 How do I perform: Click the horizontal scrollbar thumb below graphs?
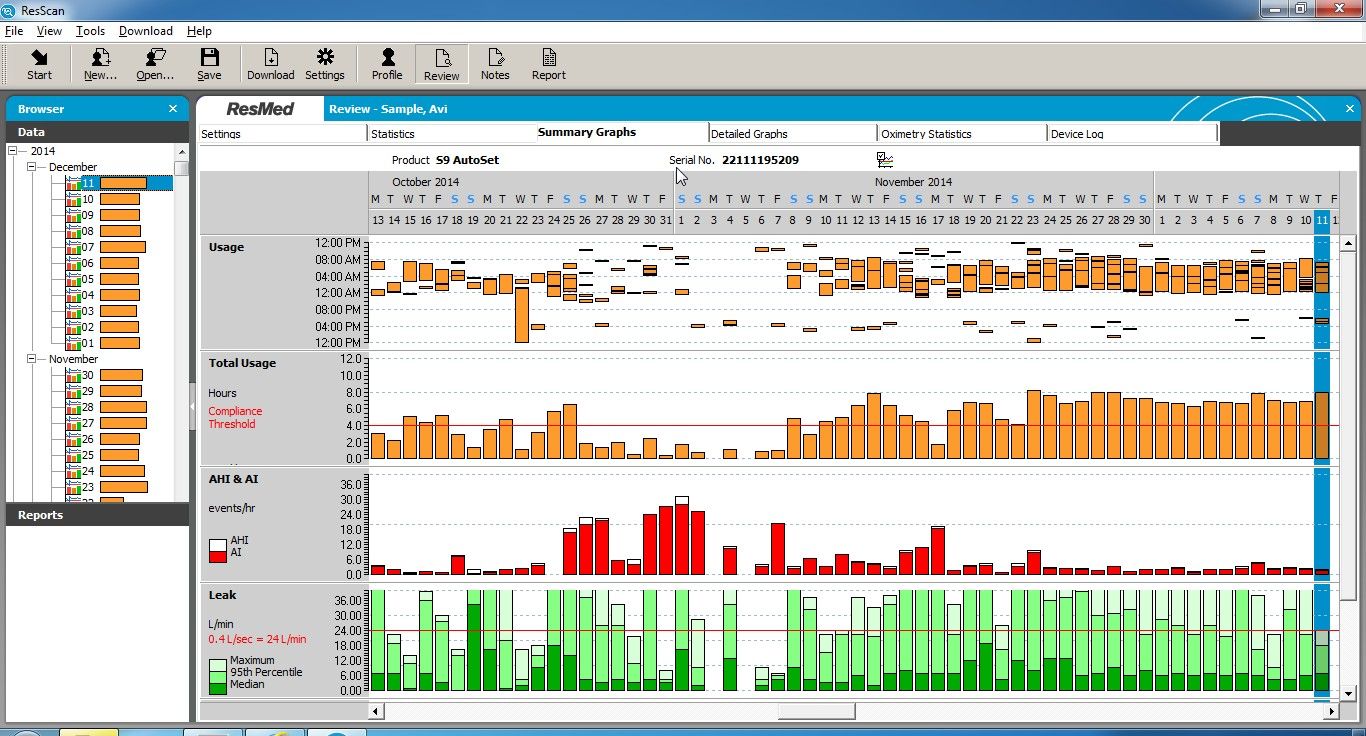pos(816,711)
